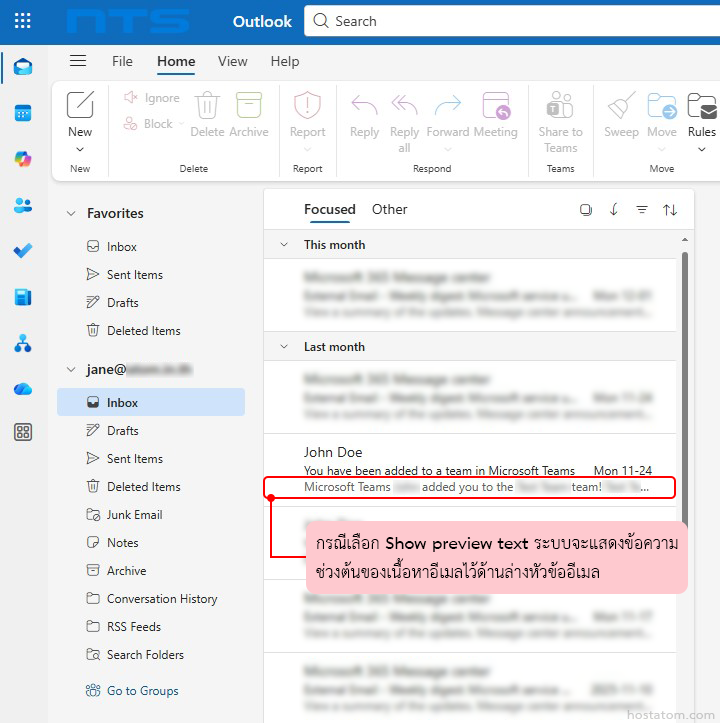
Task: Open To Do checkmark app
Action: point(23,251)
